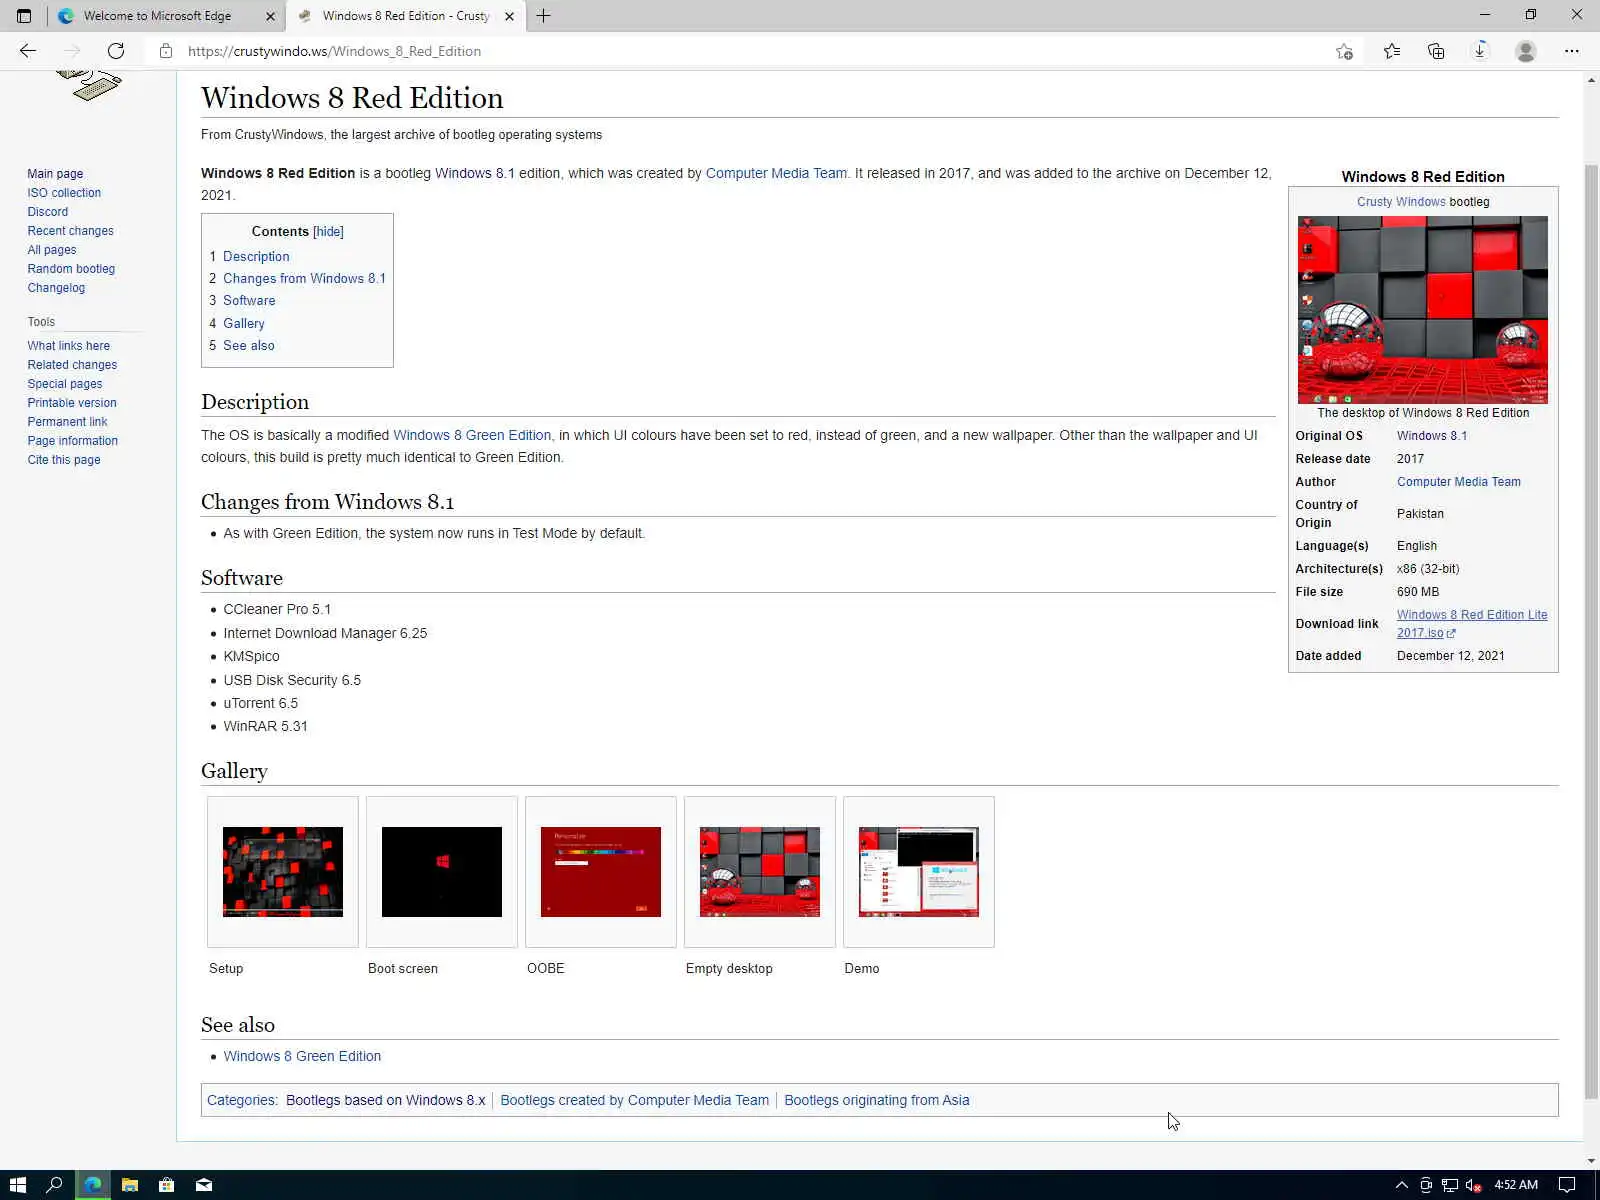This screenshot has height=1200, width=1600.
Task: Jump to Description in contents
Action: [256, 257]
